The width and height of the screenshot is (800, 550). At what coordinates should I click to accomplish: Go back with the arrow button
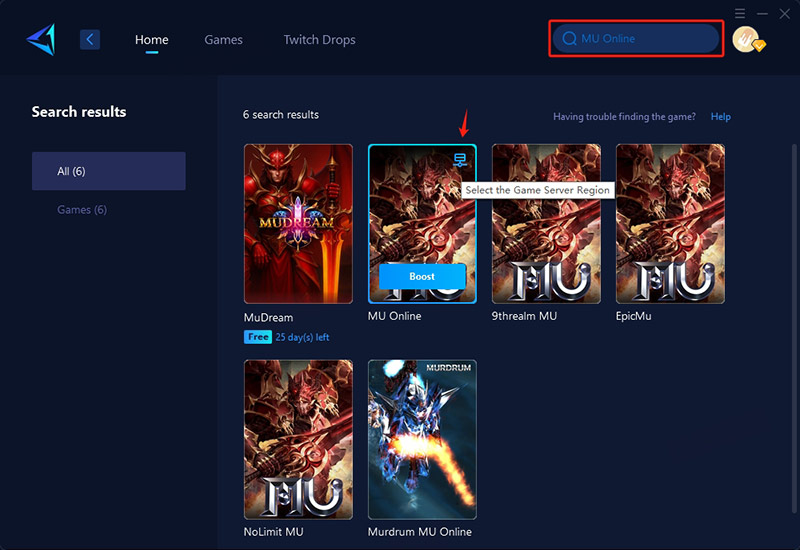pyautogui.click(x=90, y=39)
